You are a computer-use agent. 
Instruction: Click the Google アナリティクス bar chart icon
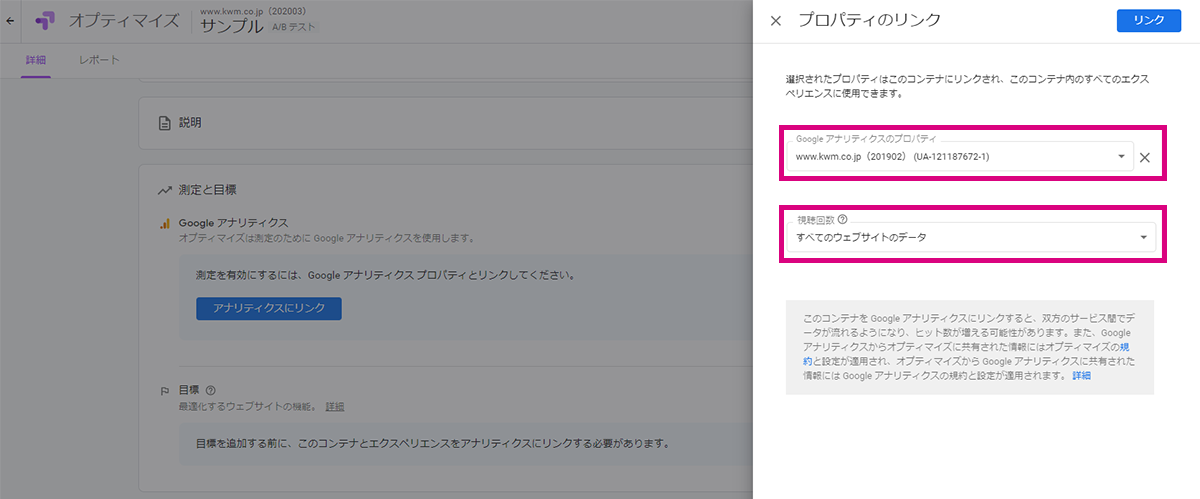[165, 223]
